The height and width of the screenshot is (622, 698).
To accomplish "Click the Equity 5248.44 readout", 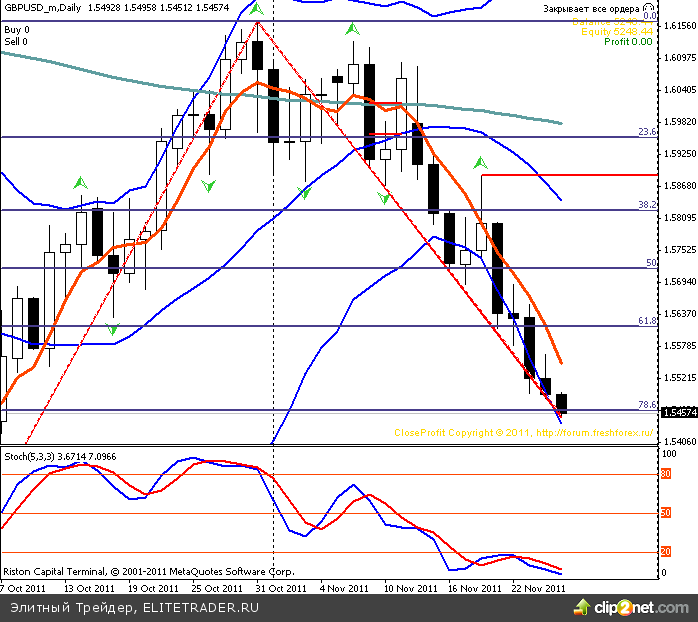I will (617, 32).
